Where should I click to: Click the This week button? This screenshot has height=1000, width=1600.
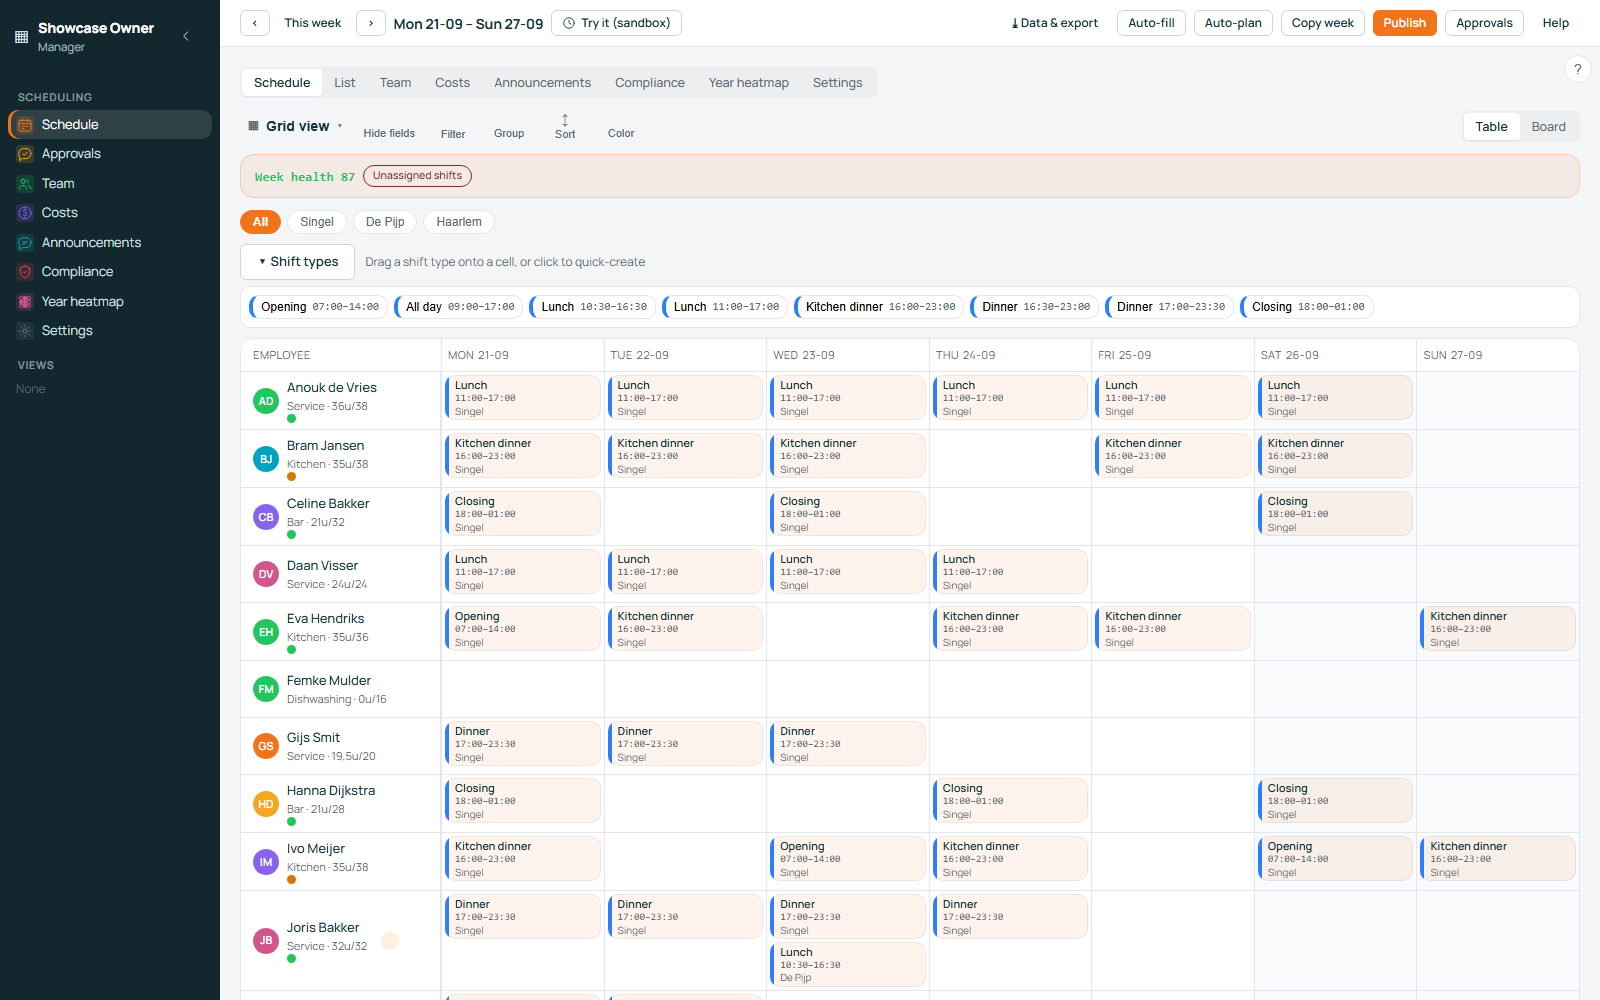(313, 23)
